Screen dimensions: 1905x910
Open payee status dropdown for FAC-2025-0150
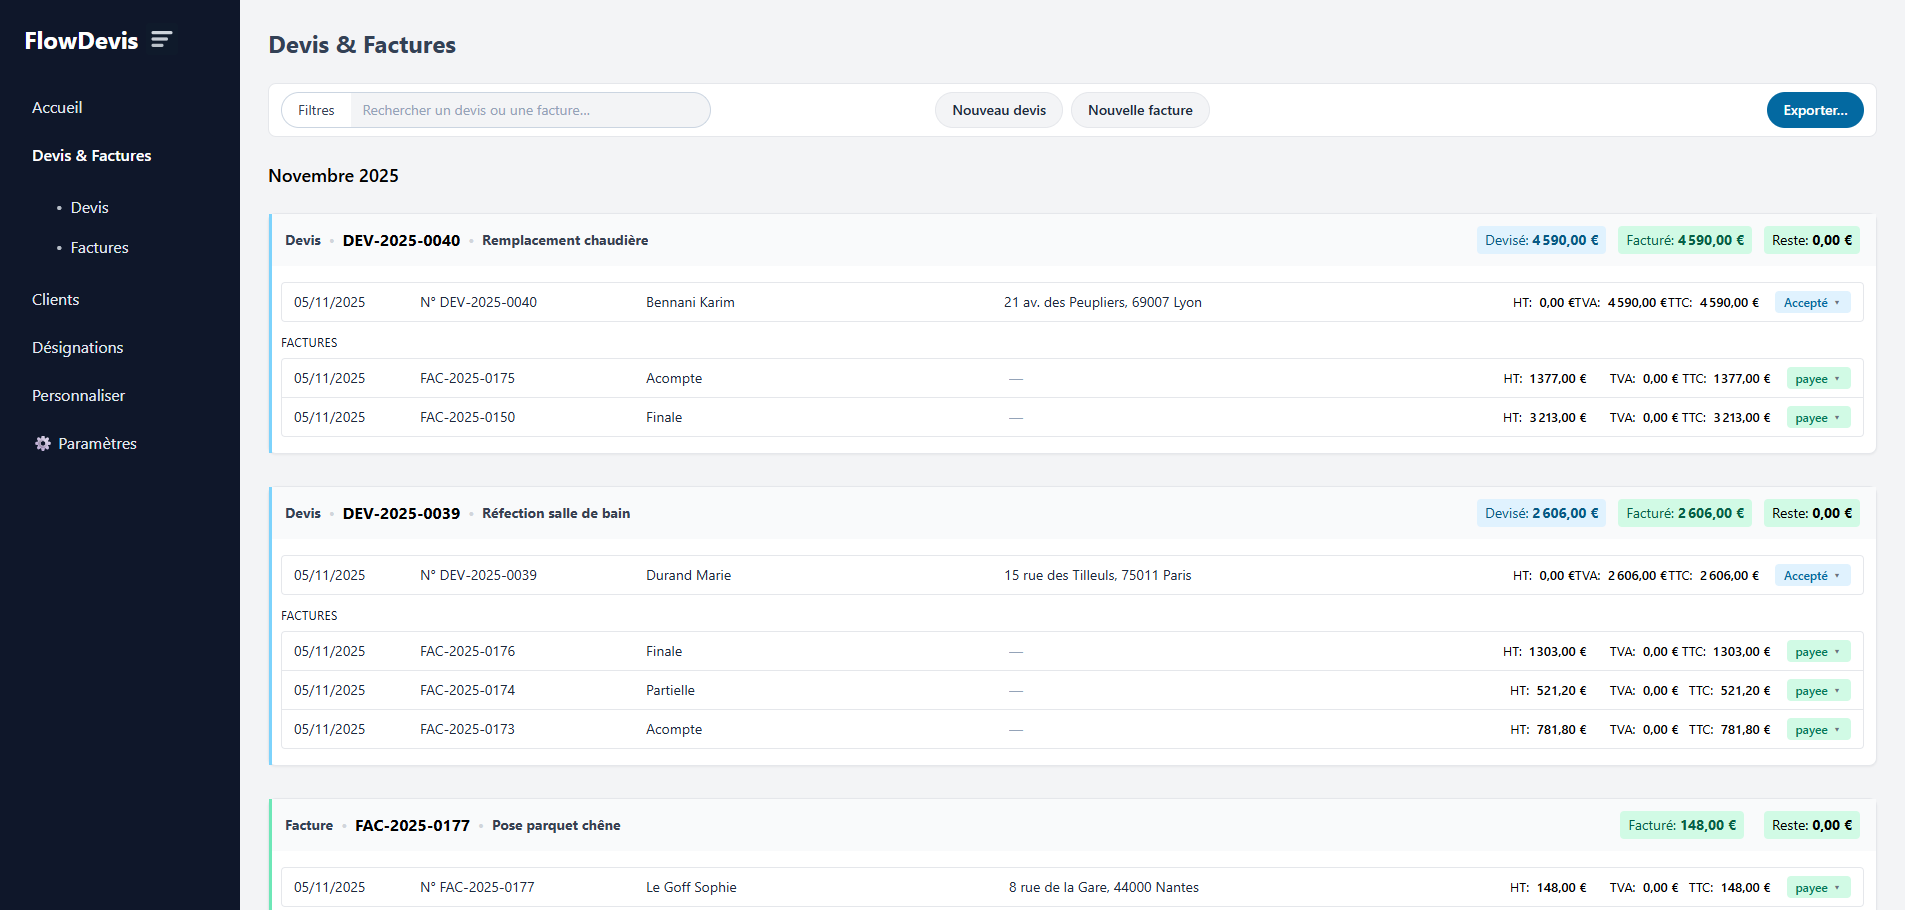[1817, 417]
